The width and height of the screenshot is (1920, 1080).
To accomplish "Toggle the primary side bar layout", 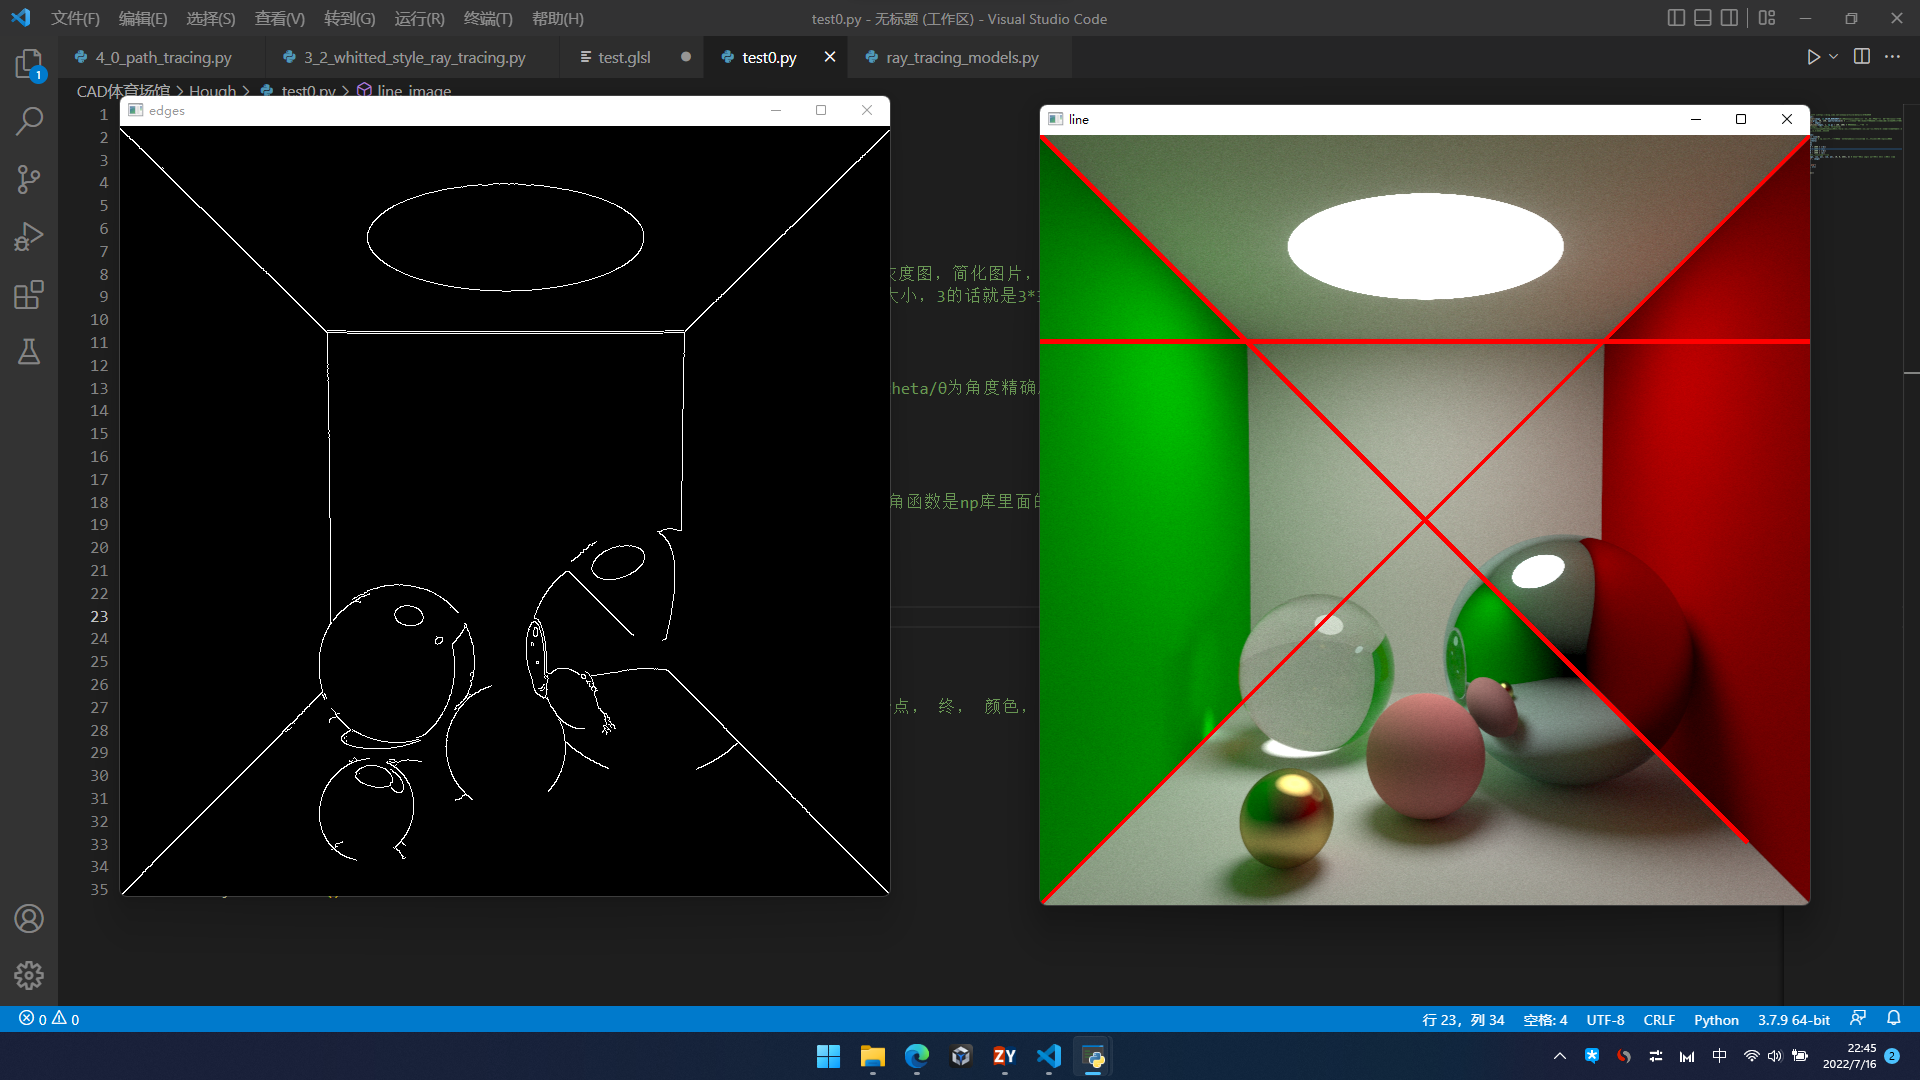I will pos(1676,18).
